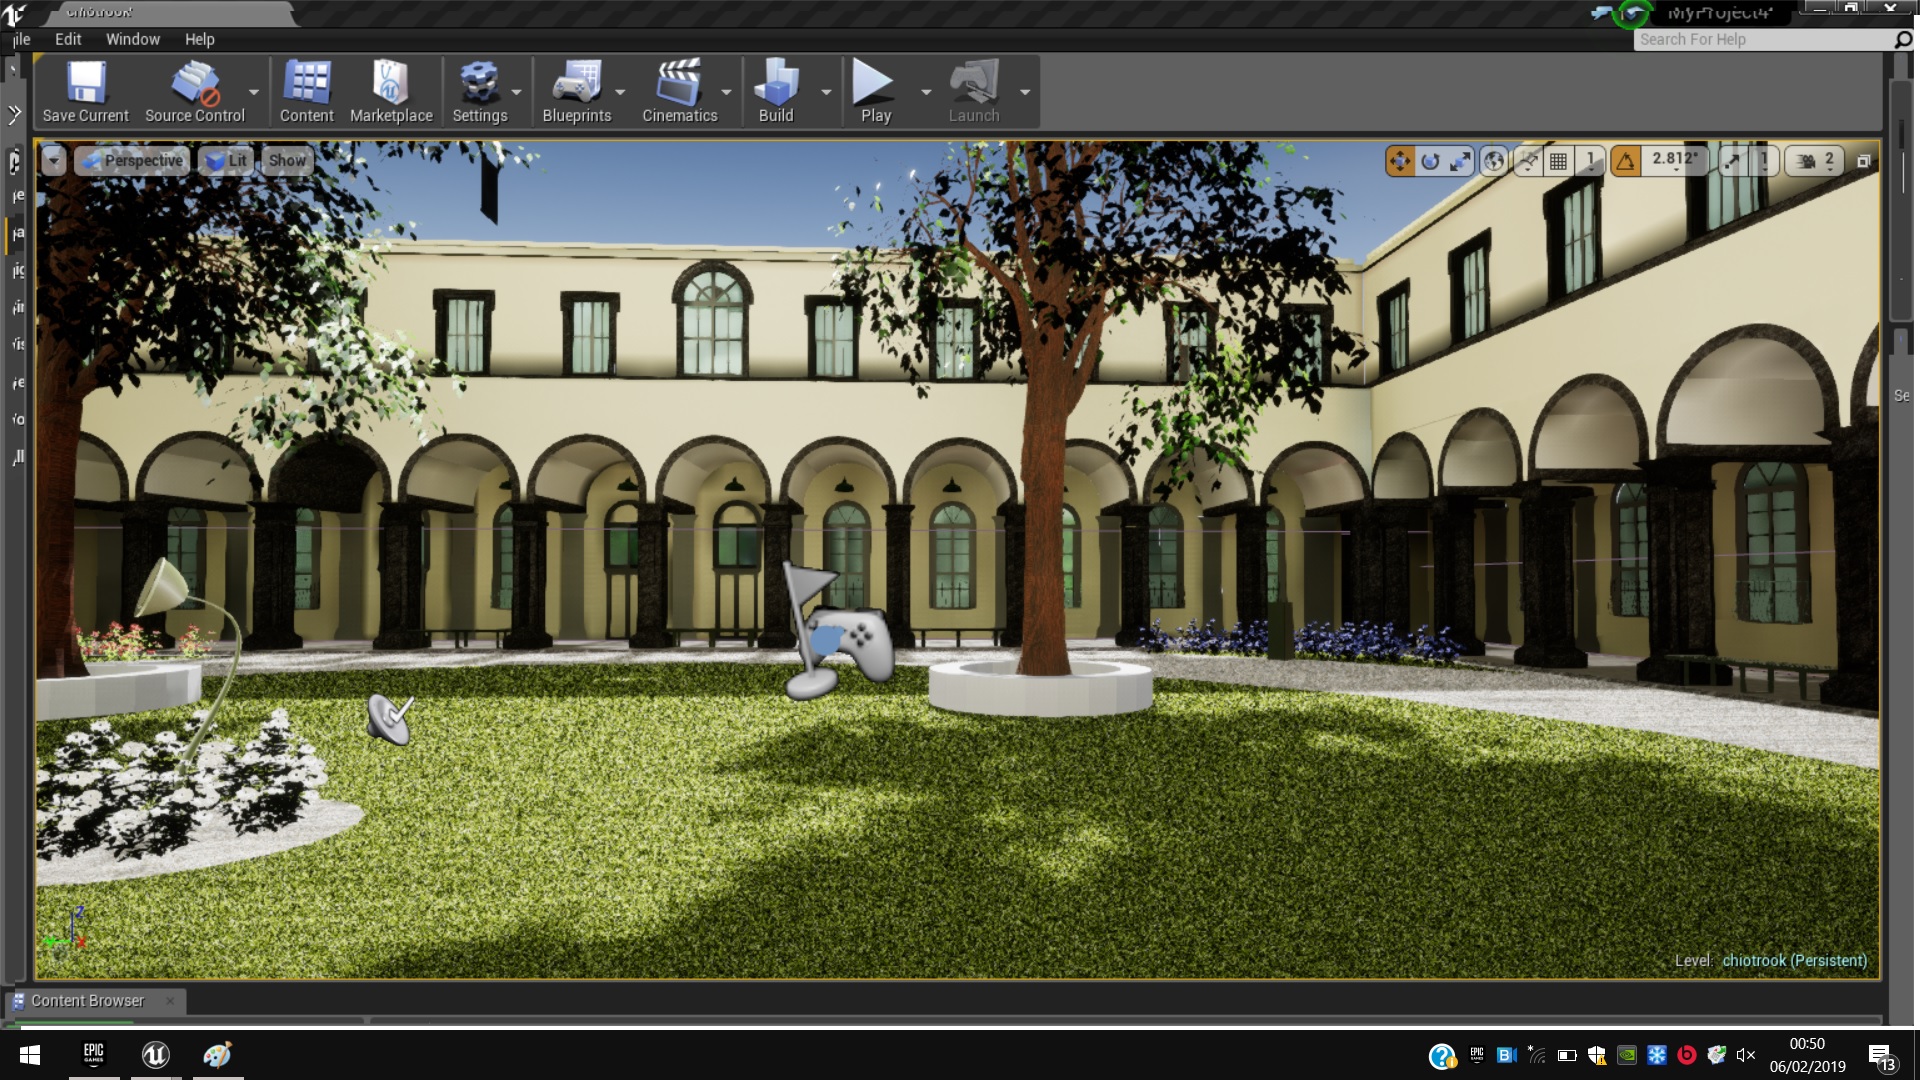Switch to the Content Browser tab
The image size is (1920, 1080).
point(87,1000)
